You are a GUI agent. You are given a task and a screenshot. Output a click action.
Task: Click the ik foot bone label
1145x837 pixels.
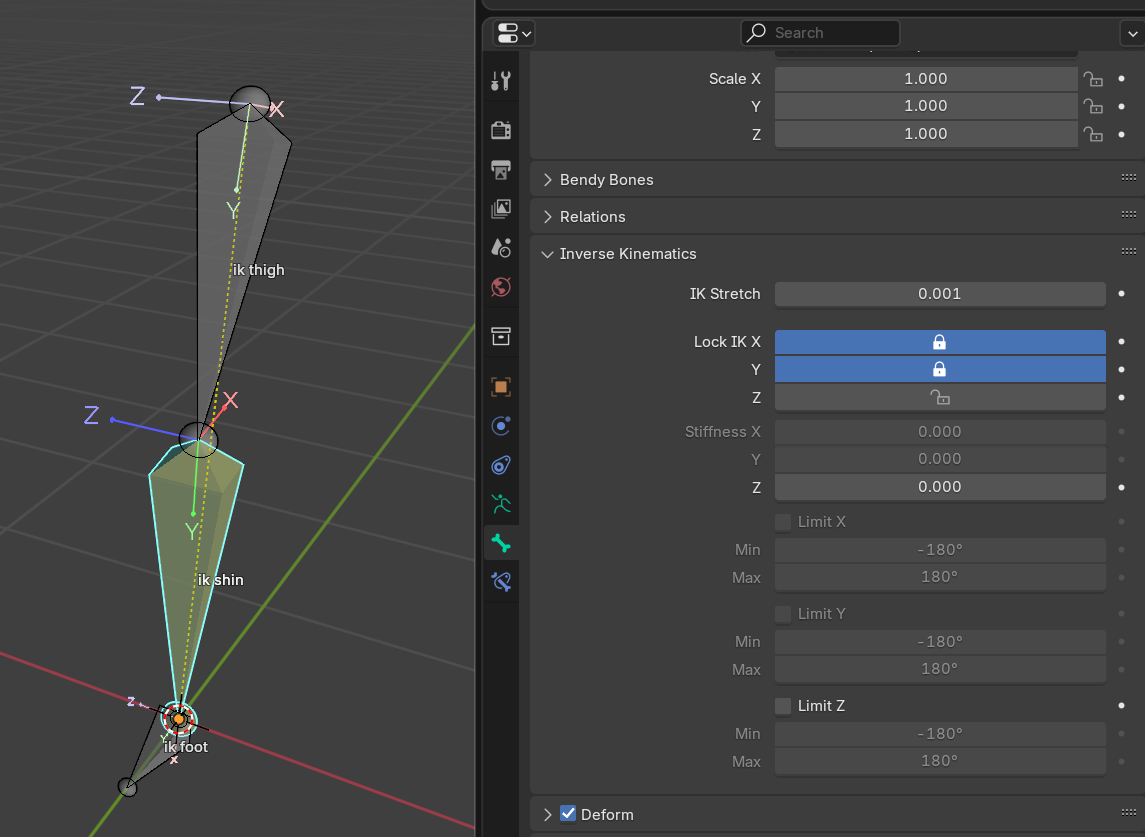coord(185,746)
